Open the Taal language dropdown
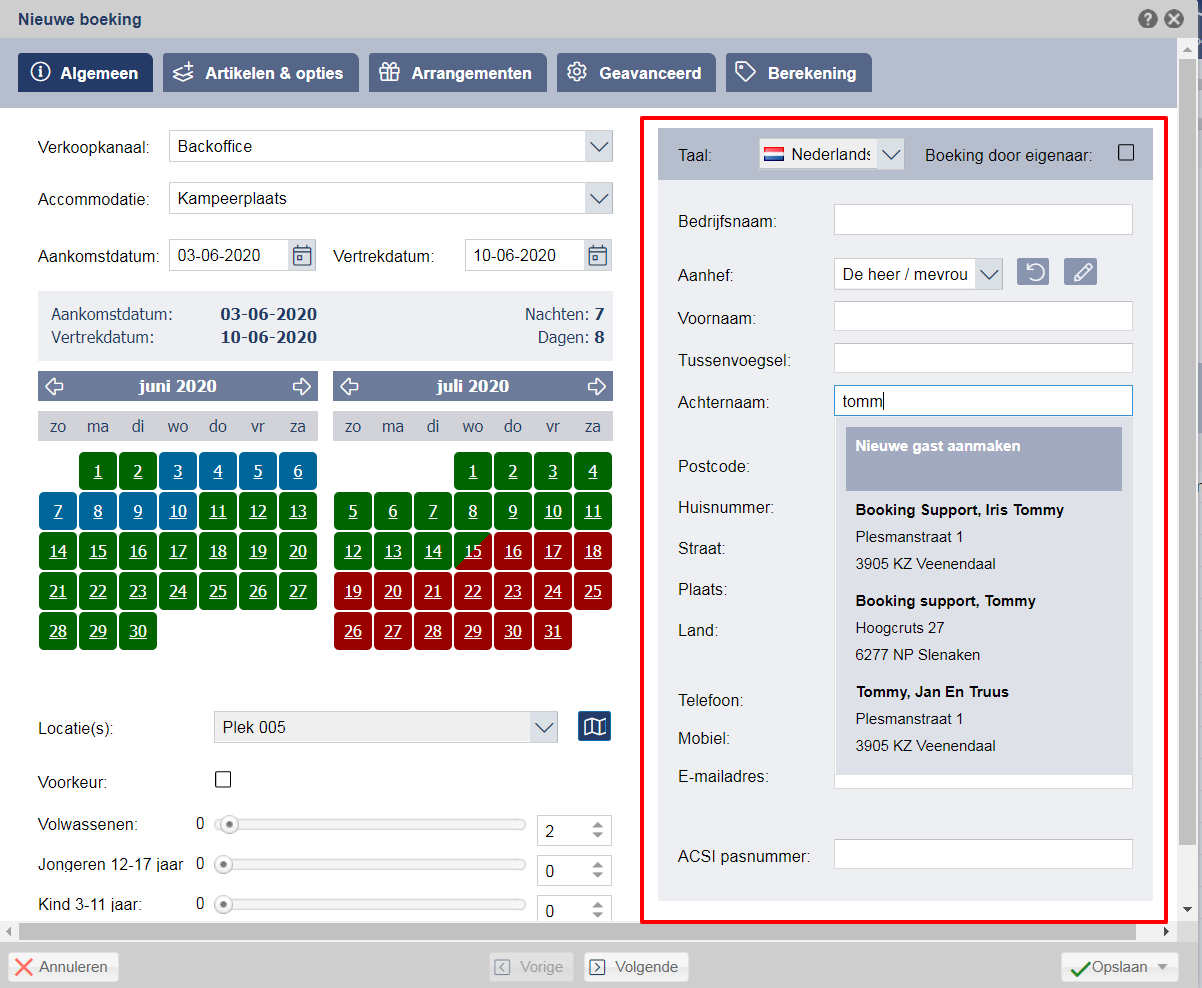This screenshot has height=988, width=1202. click(x=890, y=155)
